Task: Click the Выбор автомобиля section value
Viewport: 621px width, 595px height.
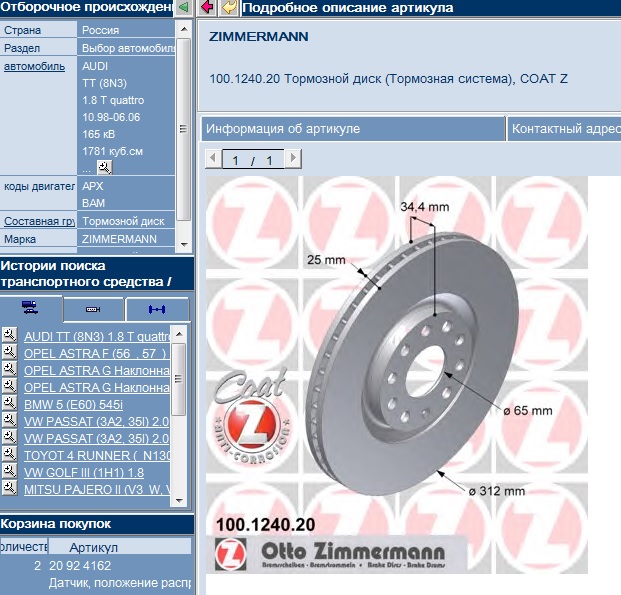Action: click(126, 48)
